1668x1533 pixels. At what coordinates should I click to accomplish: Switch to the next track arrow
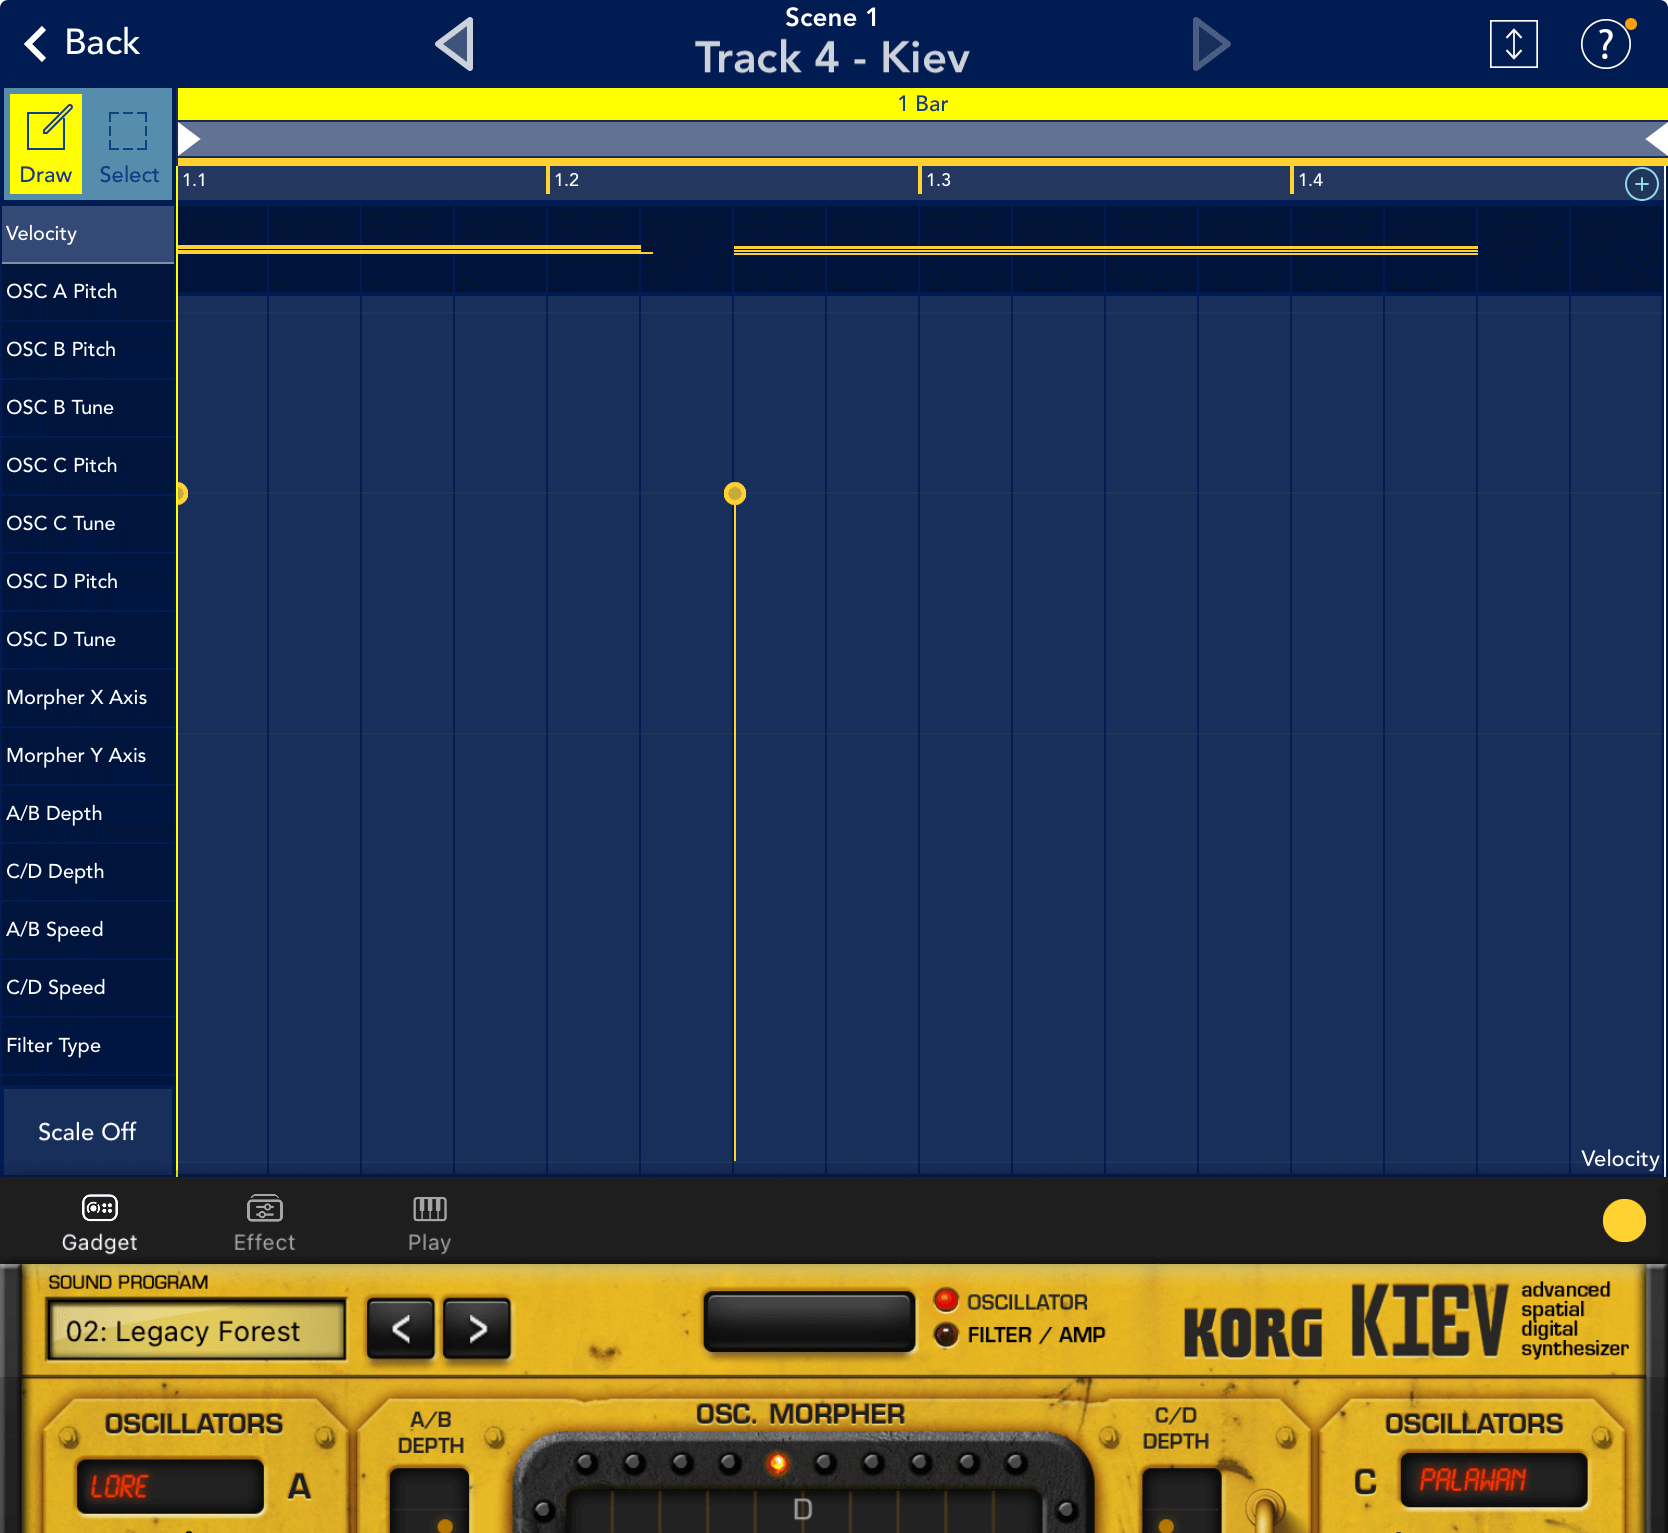point(1211,44)
